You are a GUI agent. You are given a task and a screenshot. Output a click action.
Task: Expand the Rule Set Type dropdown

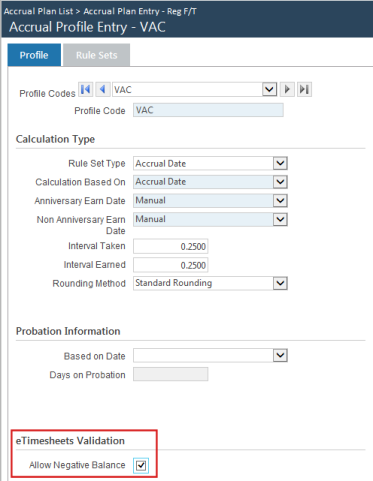[280, 163]
